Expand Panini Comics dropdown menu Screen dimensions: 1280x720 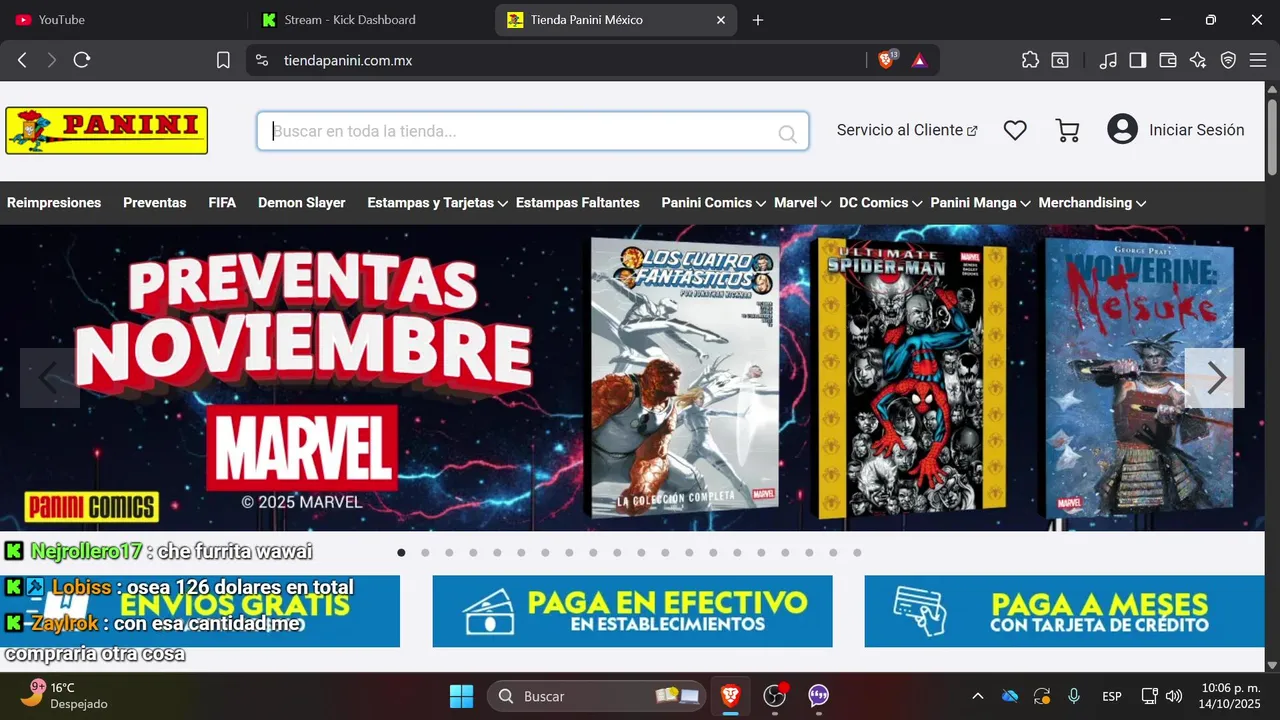click(714, 203)
